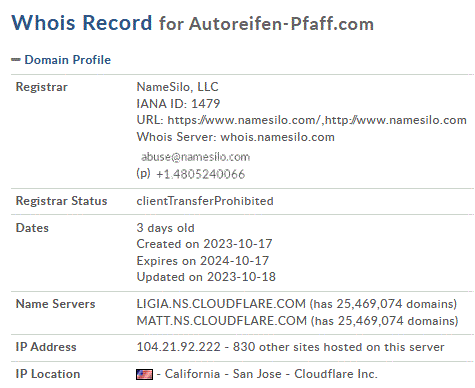Screen dimensions: 475x388
Task: Click the MATT.NS.CLOUDFLARE.COM name server
Action: (x=222, y=321)
